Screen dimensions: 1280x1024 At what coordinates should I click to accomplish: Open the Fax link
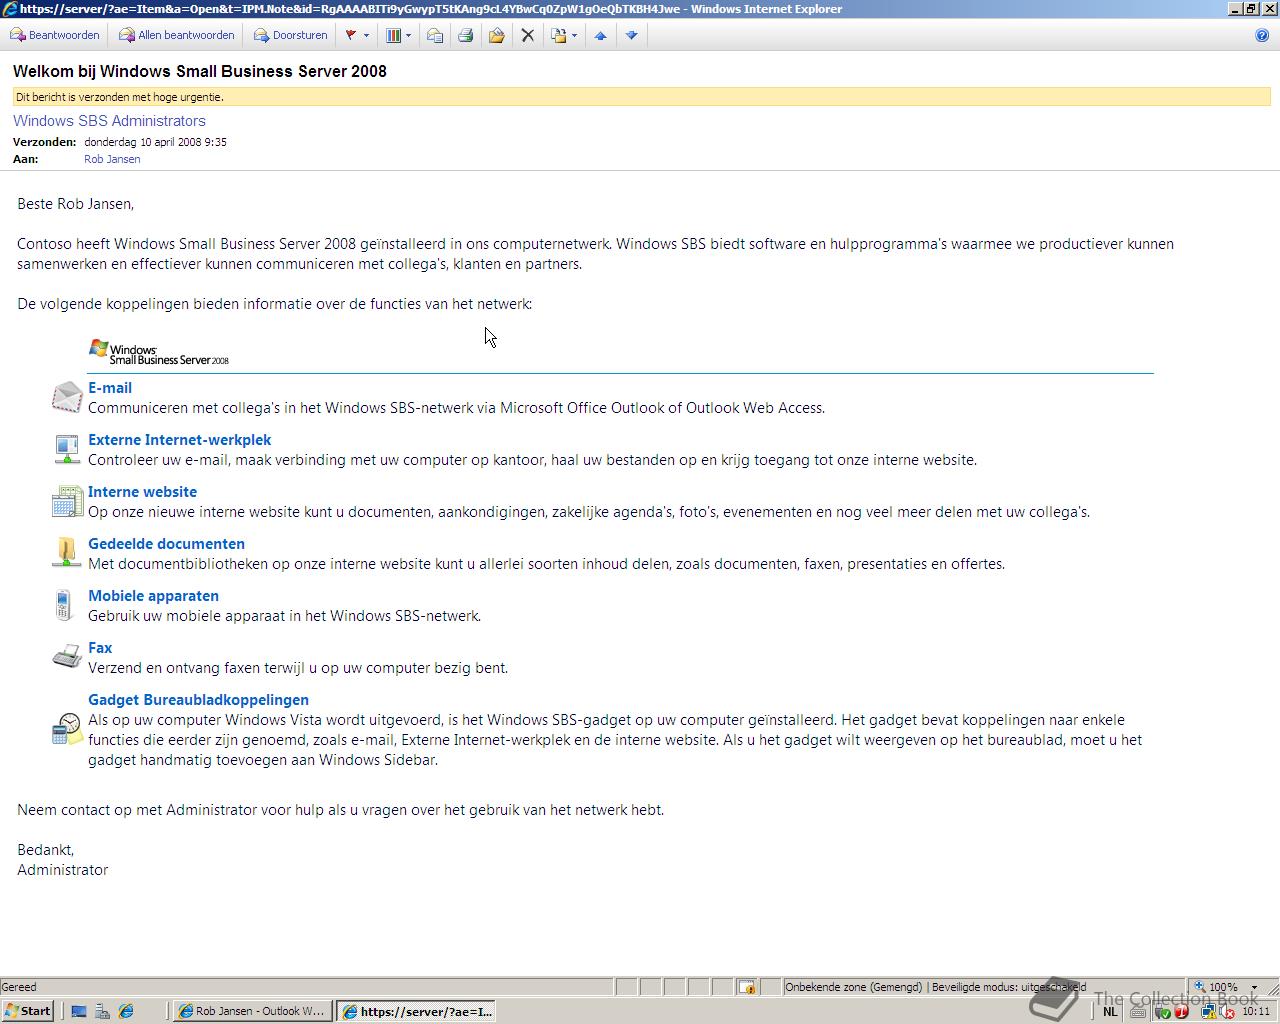click(100, 648)
